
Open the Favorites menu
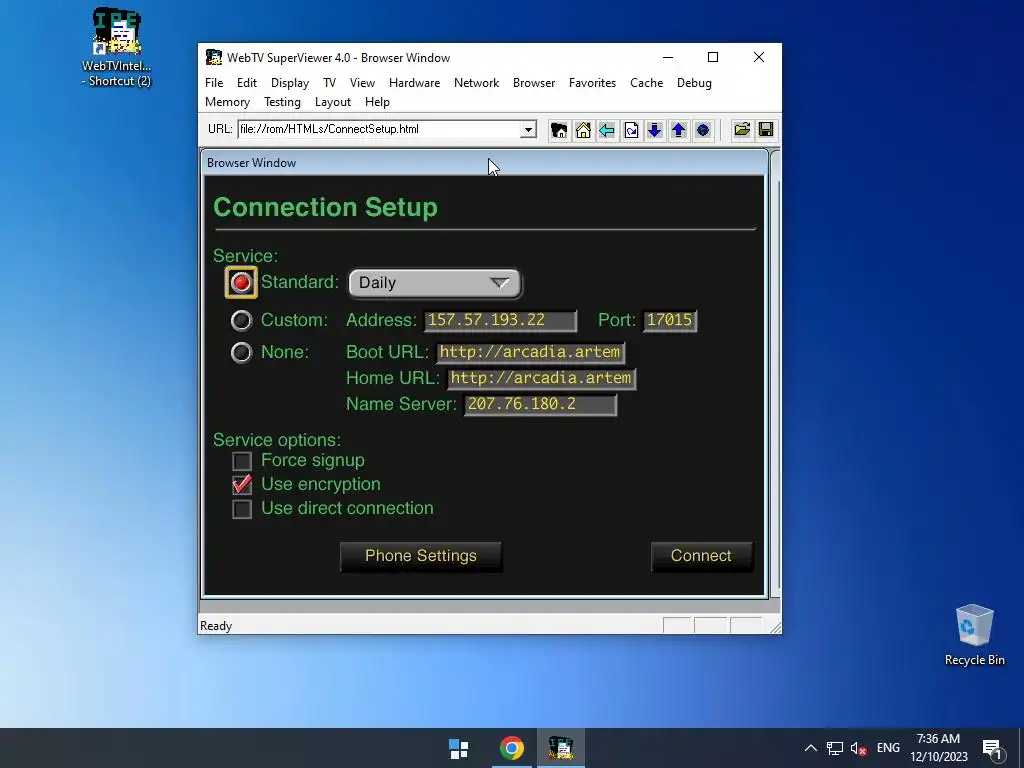[592, 83]
